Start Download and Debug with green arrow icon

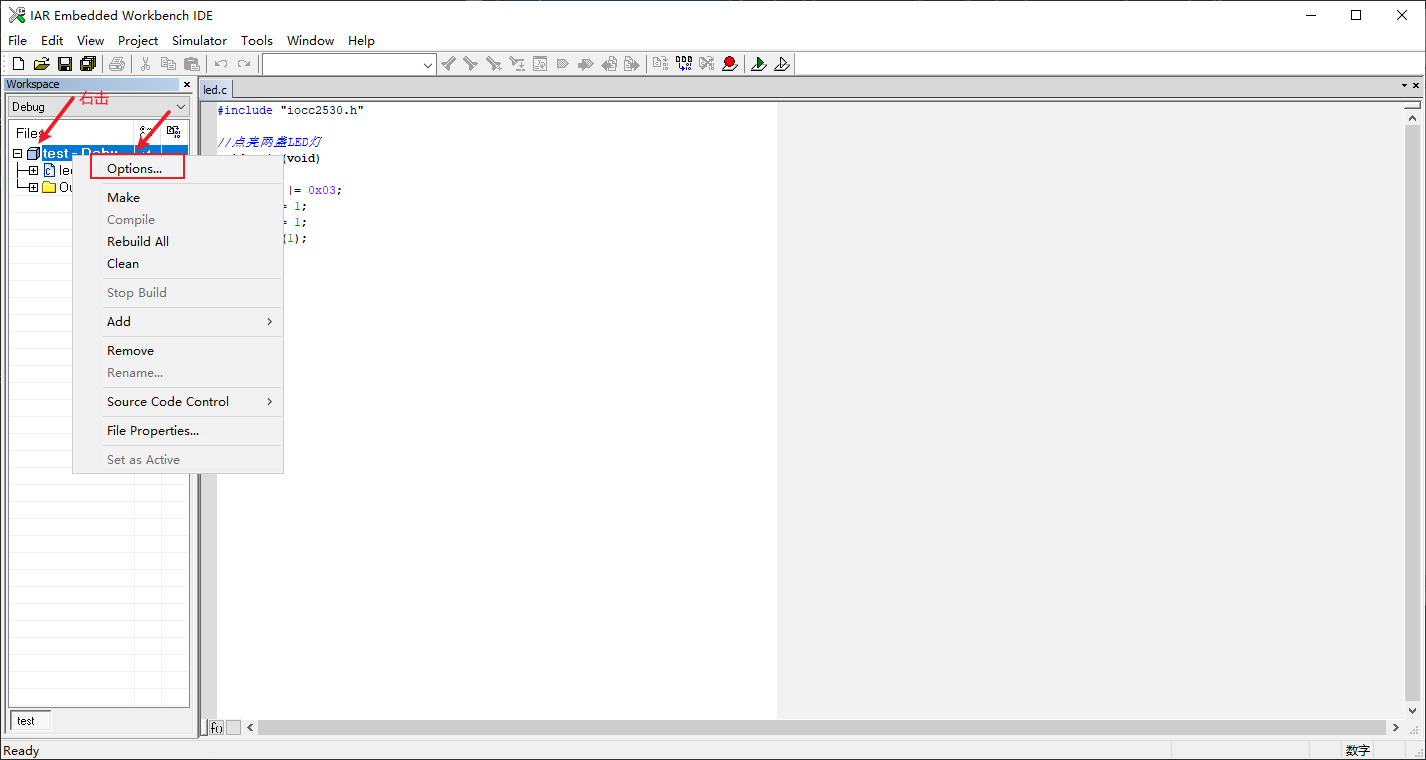click(759, 64)
